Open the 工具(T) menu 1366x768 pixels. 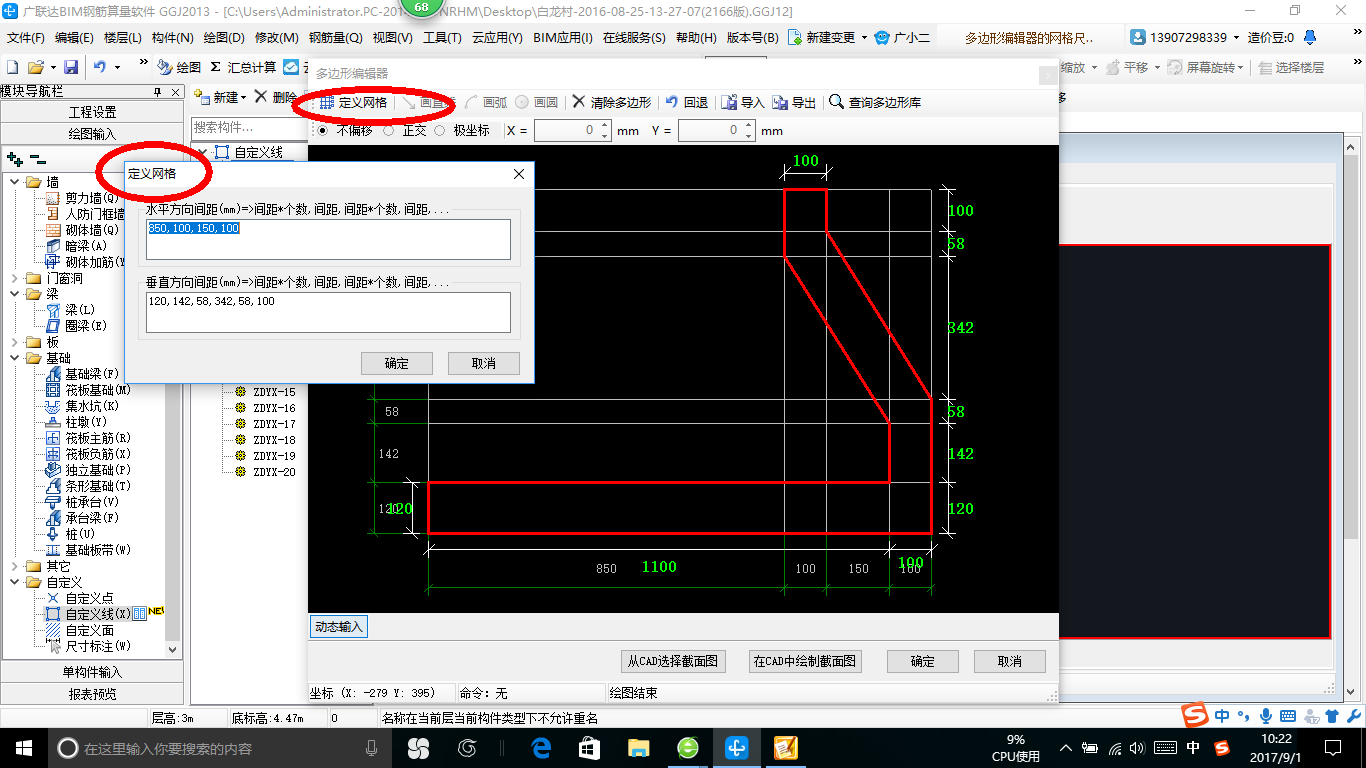[x=442, y=37]
